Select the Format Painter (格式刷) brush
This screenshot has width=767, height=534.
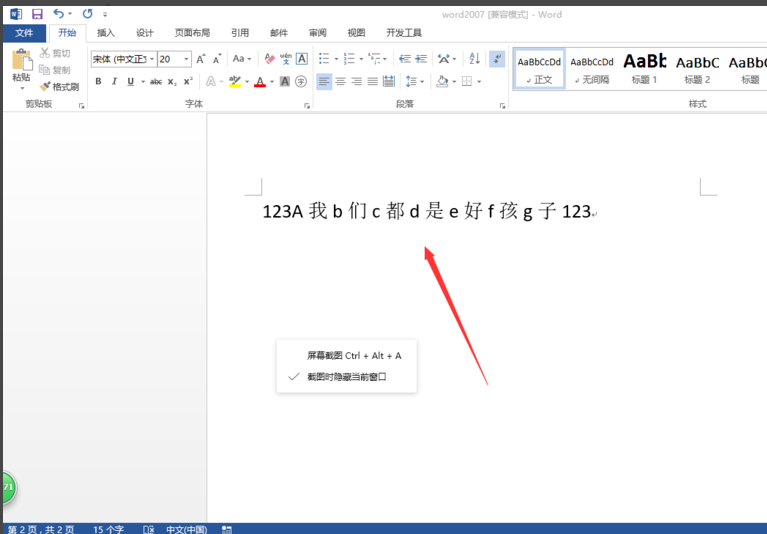[45, 87]
